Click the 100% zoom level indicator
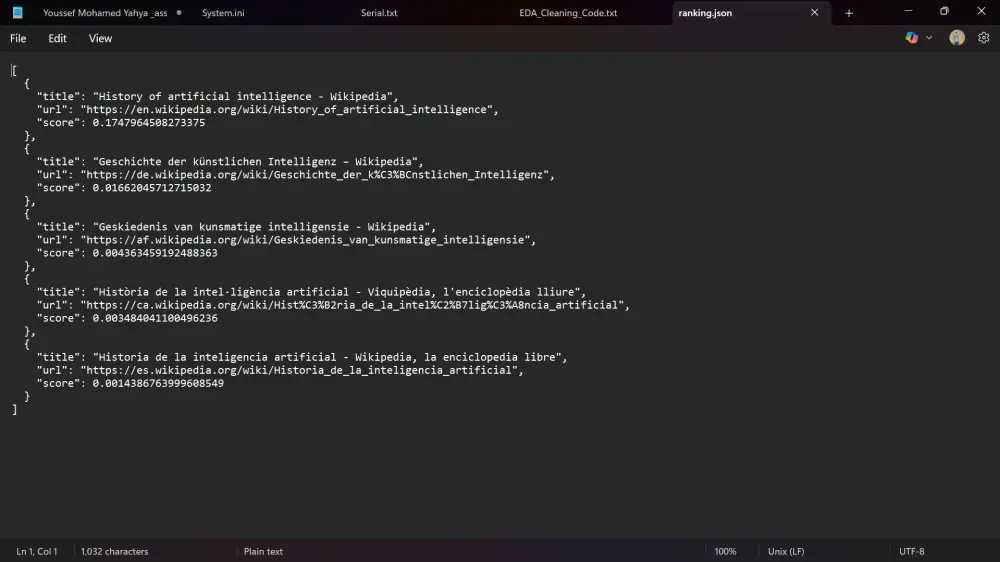Image resolution: width=1000 pixels, height=562 pixels. 725,551
